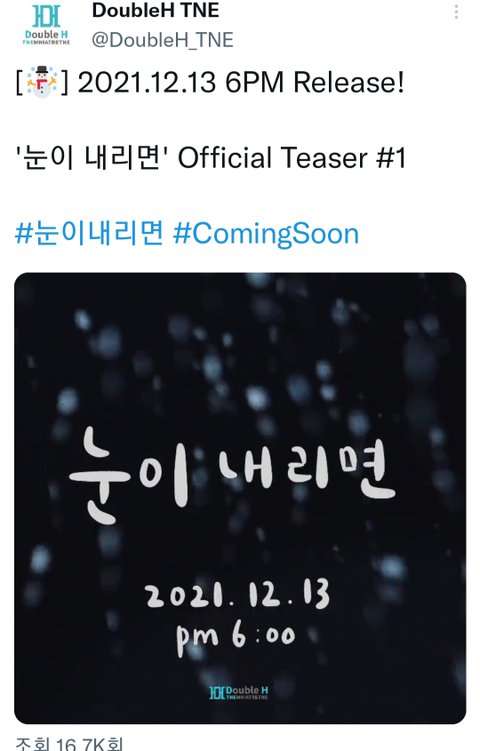Select the Official Teaser text in tweet
The width and height of the screenshot is (480, 751).
[273, 158]
